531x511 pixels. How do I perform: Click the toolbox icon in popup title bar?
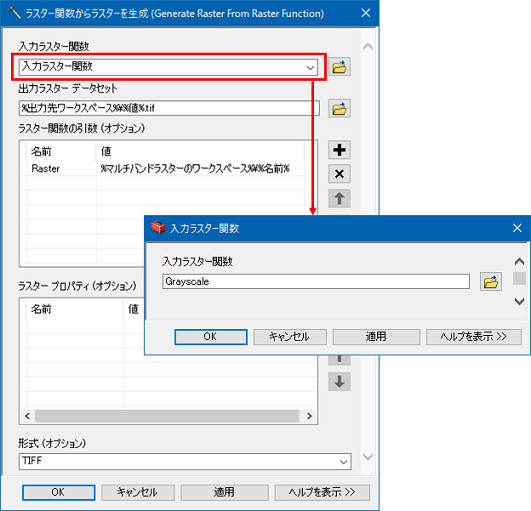(158, 228)
